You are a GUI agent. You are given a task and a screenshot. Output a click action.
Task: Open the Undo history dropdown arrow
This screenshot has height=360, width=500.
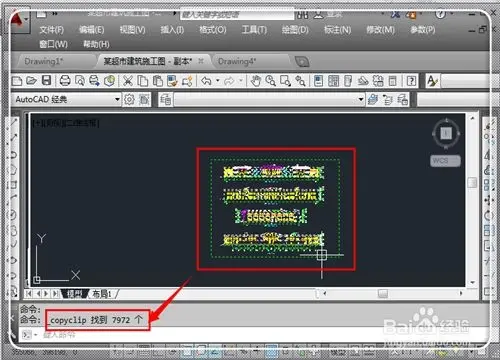pyautogui.click(x=217, y=81)
